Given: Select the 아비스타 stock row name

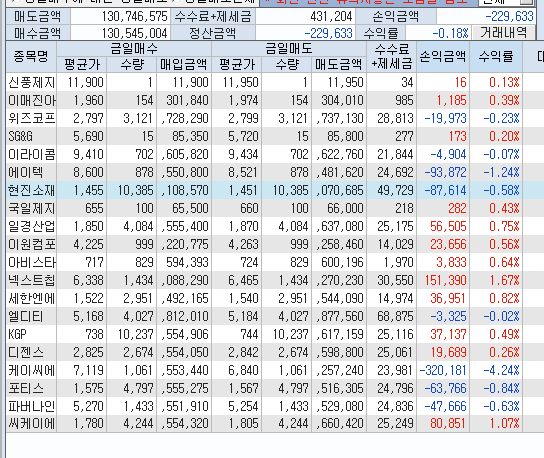Looking at the screenshot, I should [x=31, y=263].
